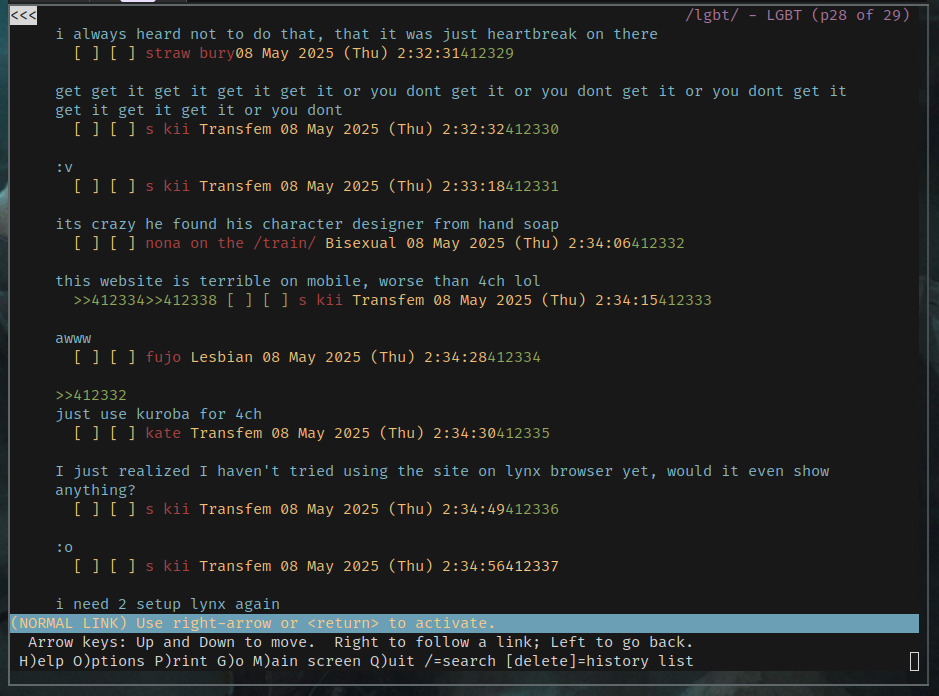Screen dimensions: 939x696
Task: Click '[delete]=history list' in the footer
Action: click(x=599, y=661)
